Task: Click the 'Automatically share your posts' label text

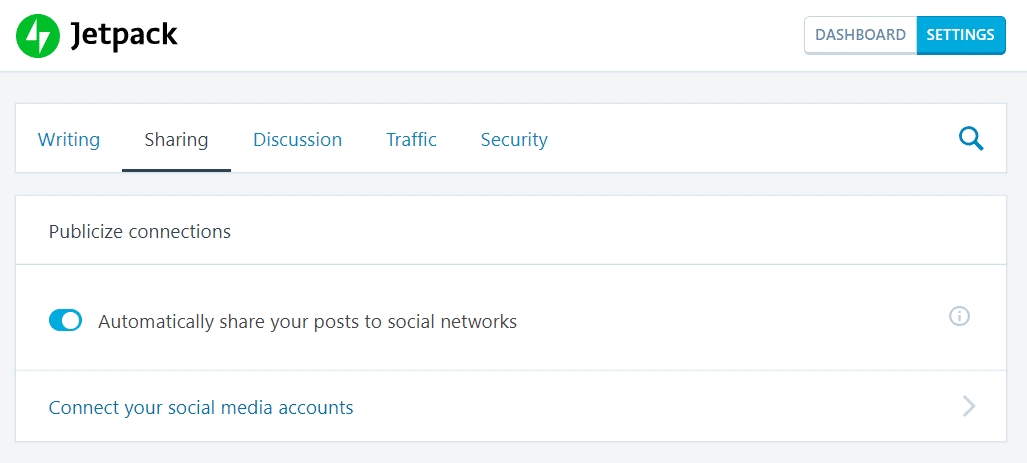Action: [307, 322]
